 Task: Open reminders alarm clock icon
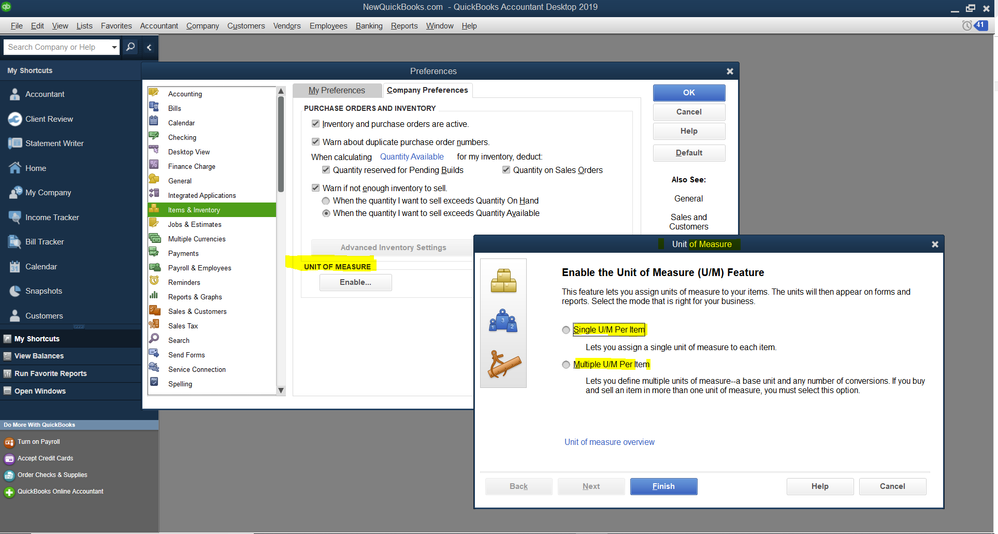[967, 26]
